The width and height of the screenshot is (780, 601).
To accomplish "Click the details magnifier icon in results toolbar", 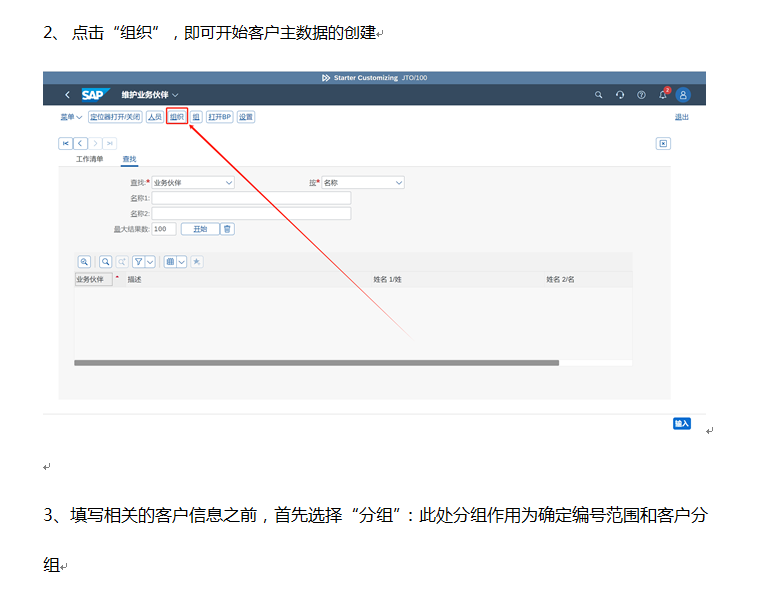I will [84, 261].
